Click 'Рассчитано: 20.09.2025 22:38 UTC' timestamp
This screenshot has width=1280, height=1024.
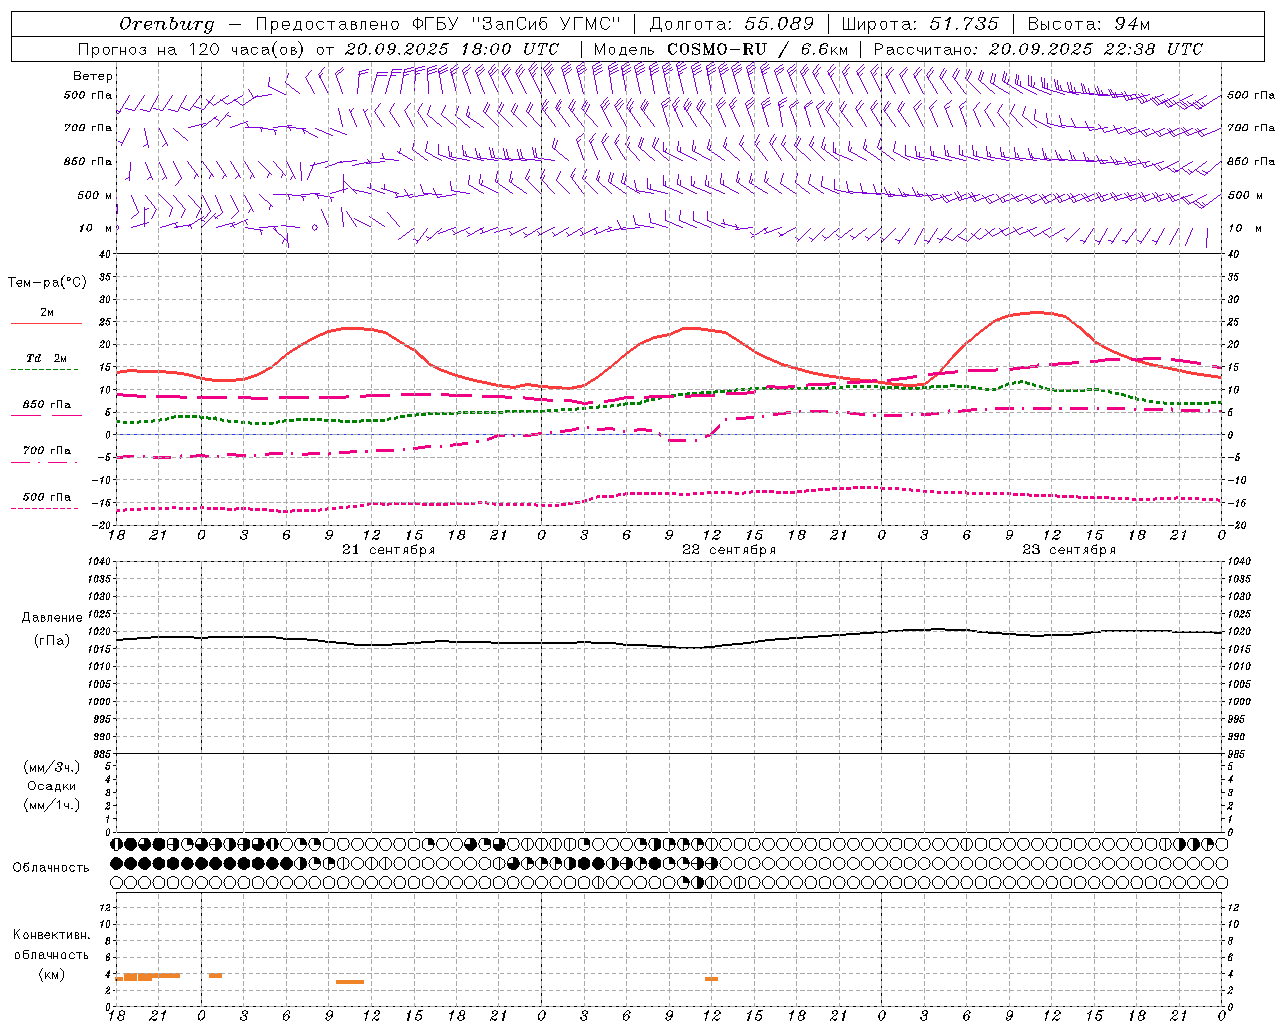coord(1038,49)
